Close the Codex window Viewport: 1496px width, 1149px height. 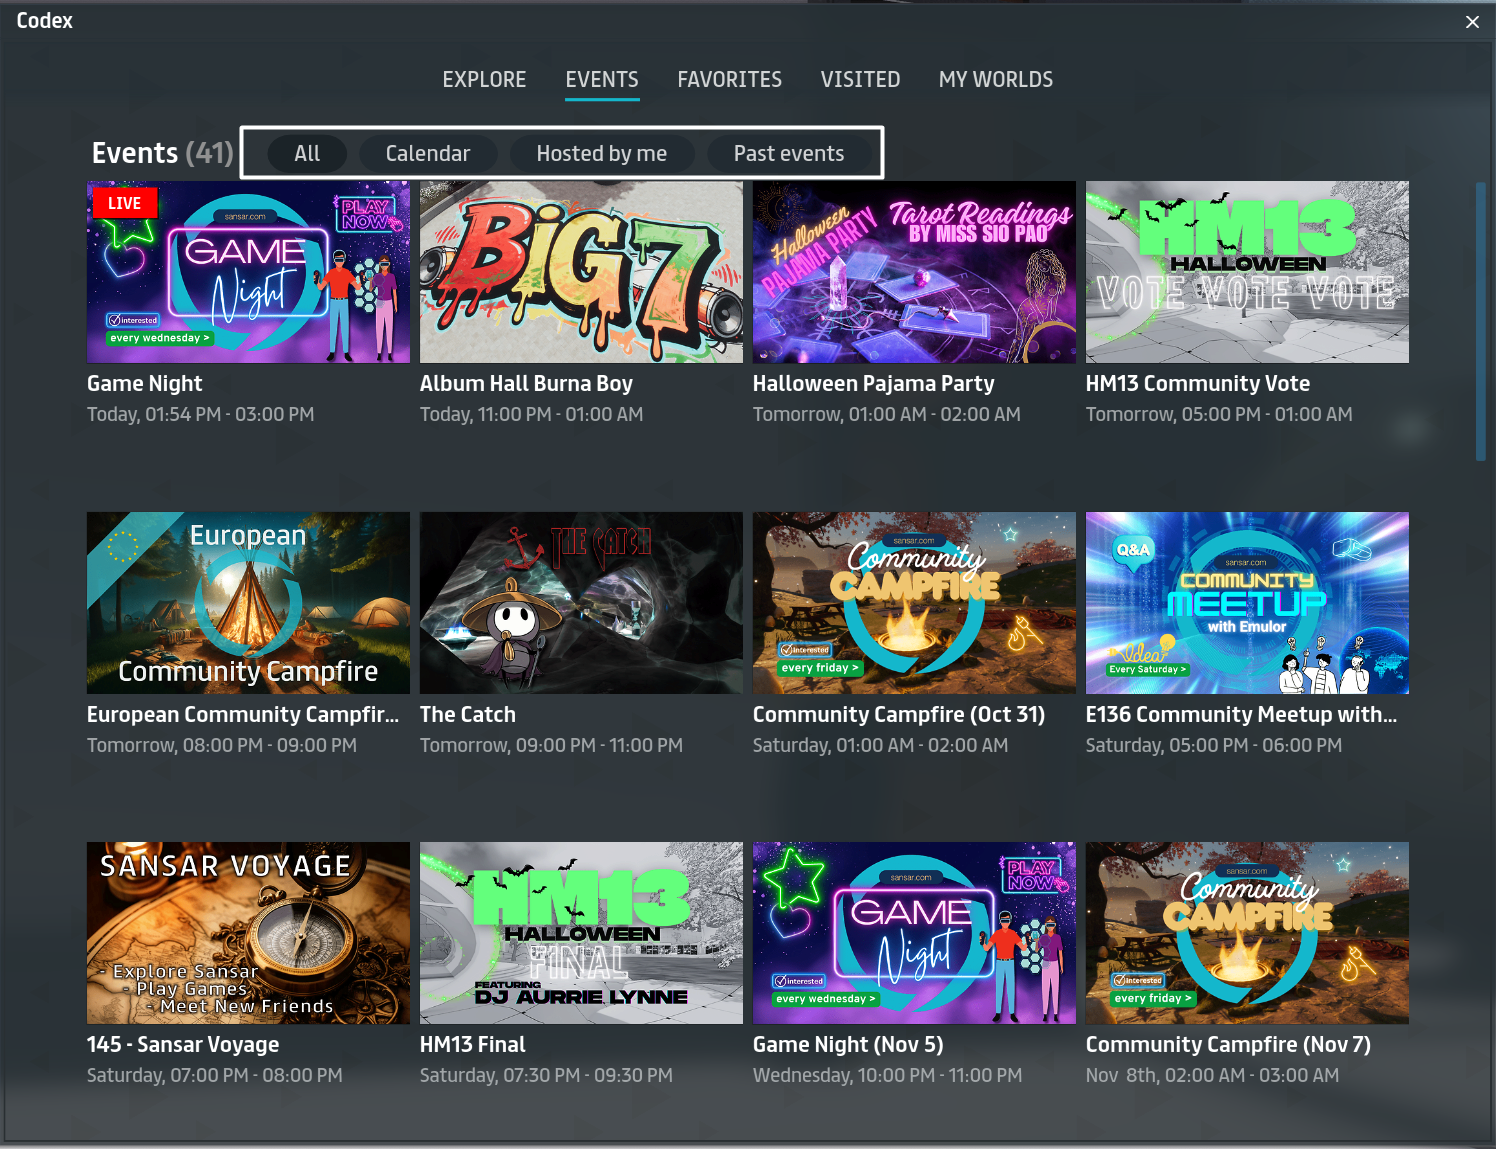[x=1472, y=22]
